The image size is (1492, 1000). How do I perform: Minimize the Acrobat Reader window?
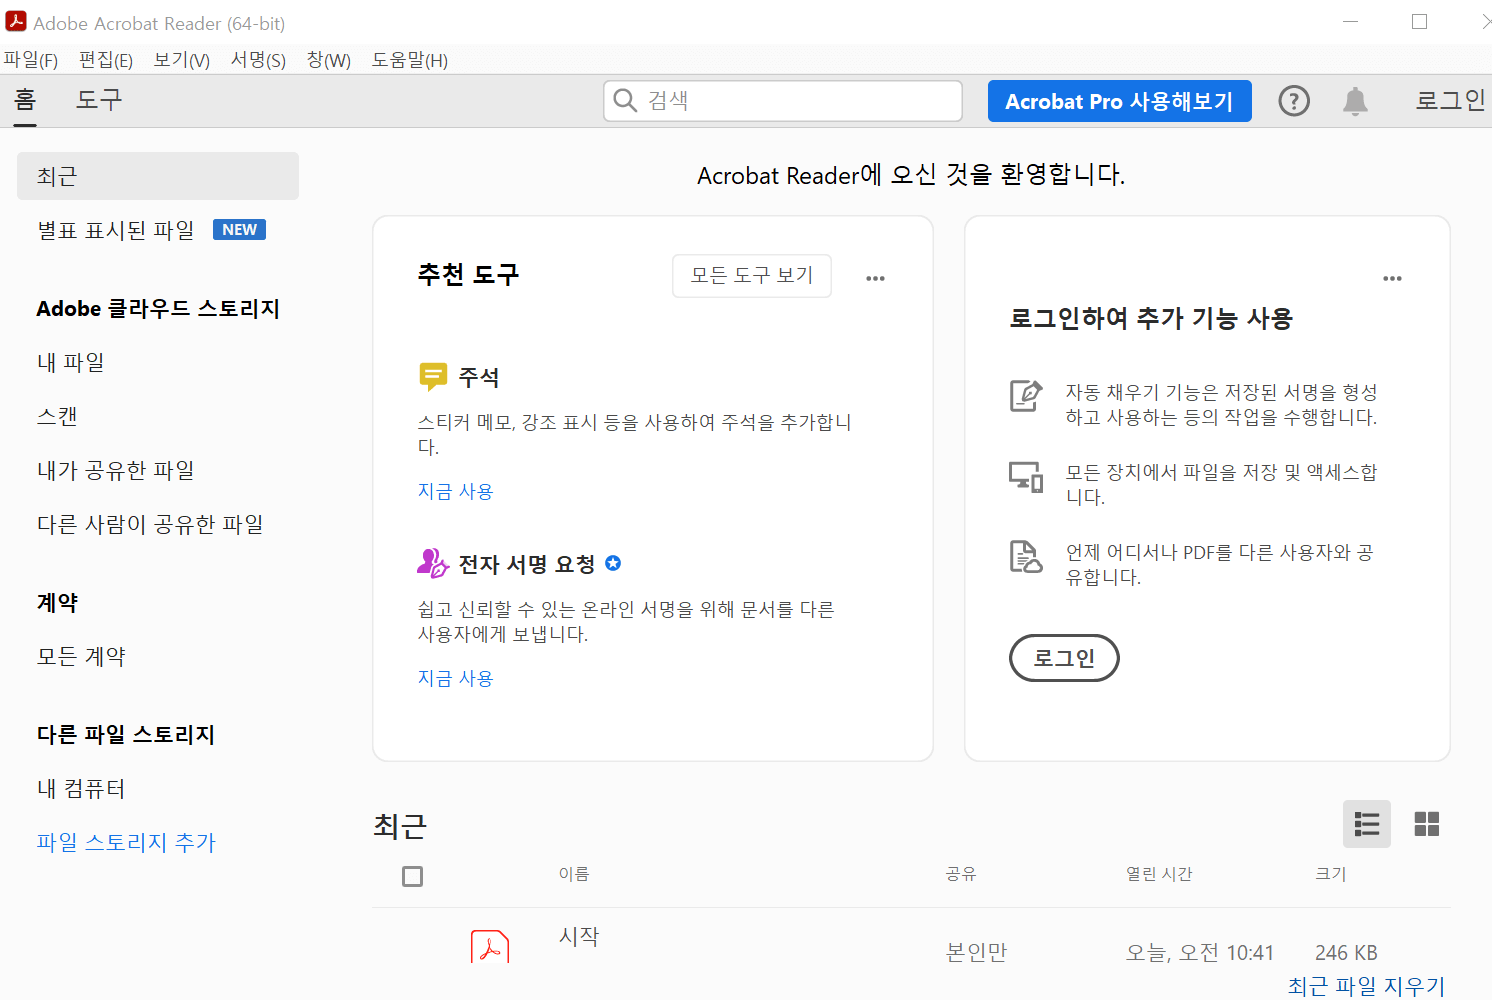tap(1351, 22)
